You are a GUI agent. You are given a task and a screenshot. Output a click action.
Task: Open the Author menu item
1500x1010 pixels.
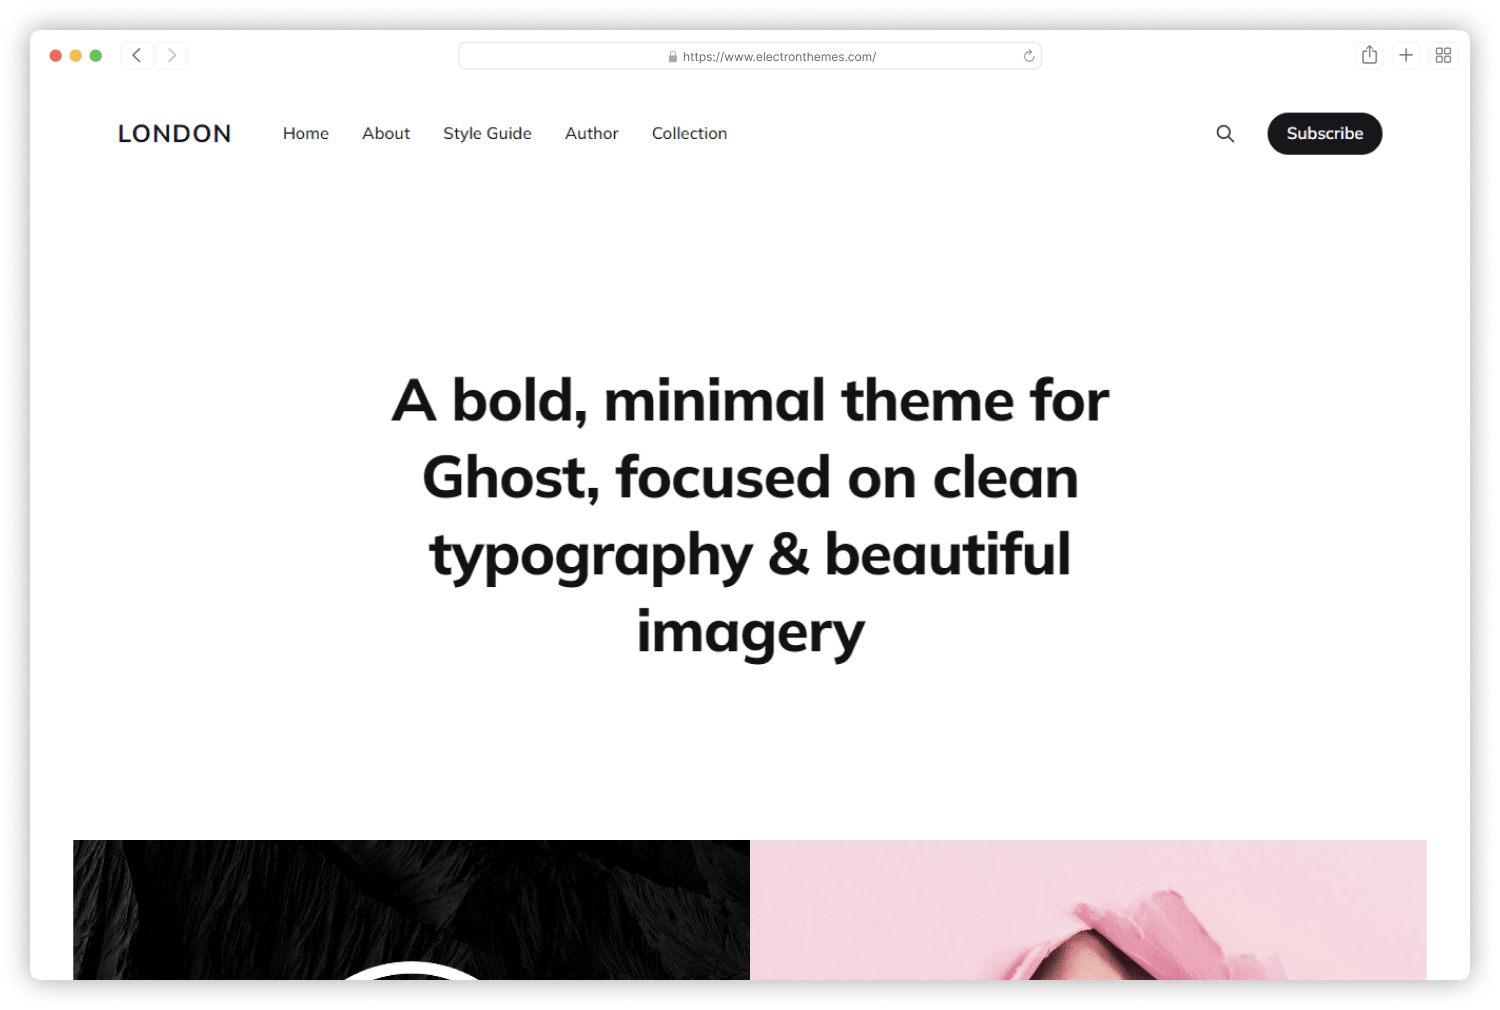click(x=592, y=133)
